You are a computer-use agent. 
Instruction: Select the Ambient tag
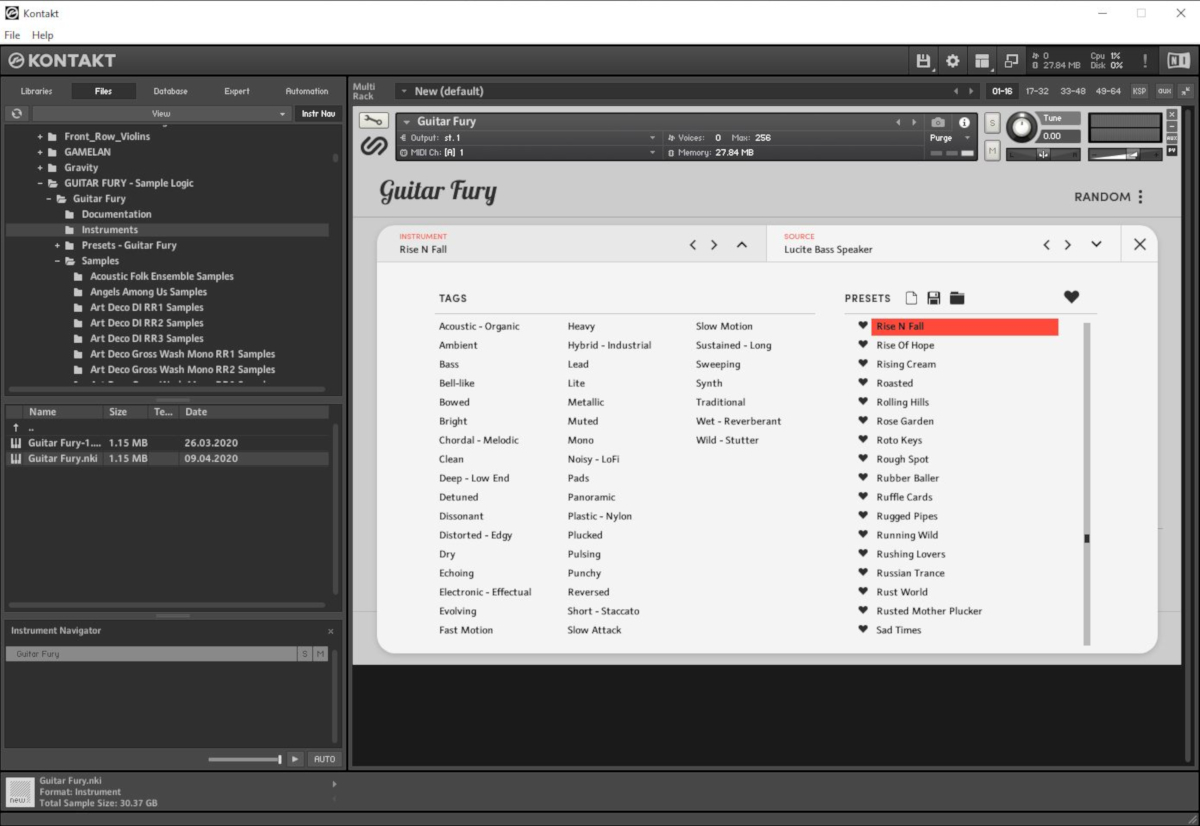[x=458, y=345]
